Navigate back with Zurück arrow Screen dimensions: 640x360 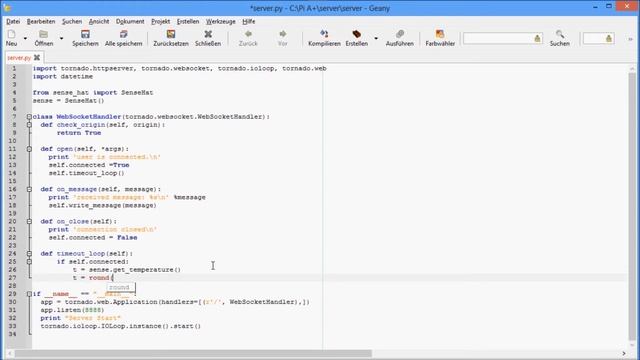pyautogui.click(x=248, y=38)
